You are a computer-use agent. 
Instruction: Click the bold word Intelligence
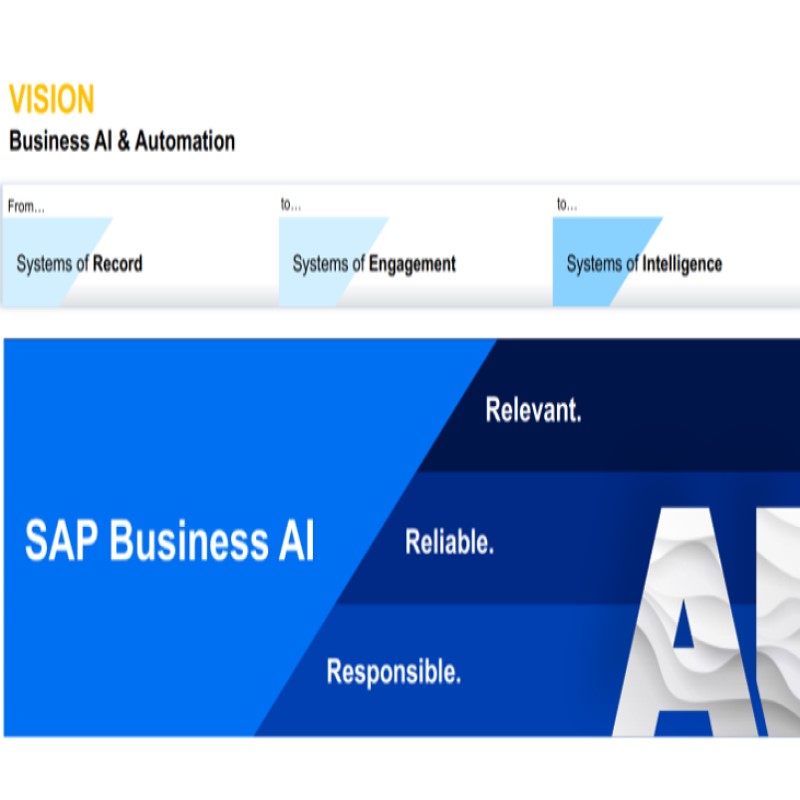(682, 264)
